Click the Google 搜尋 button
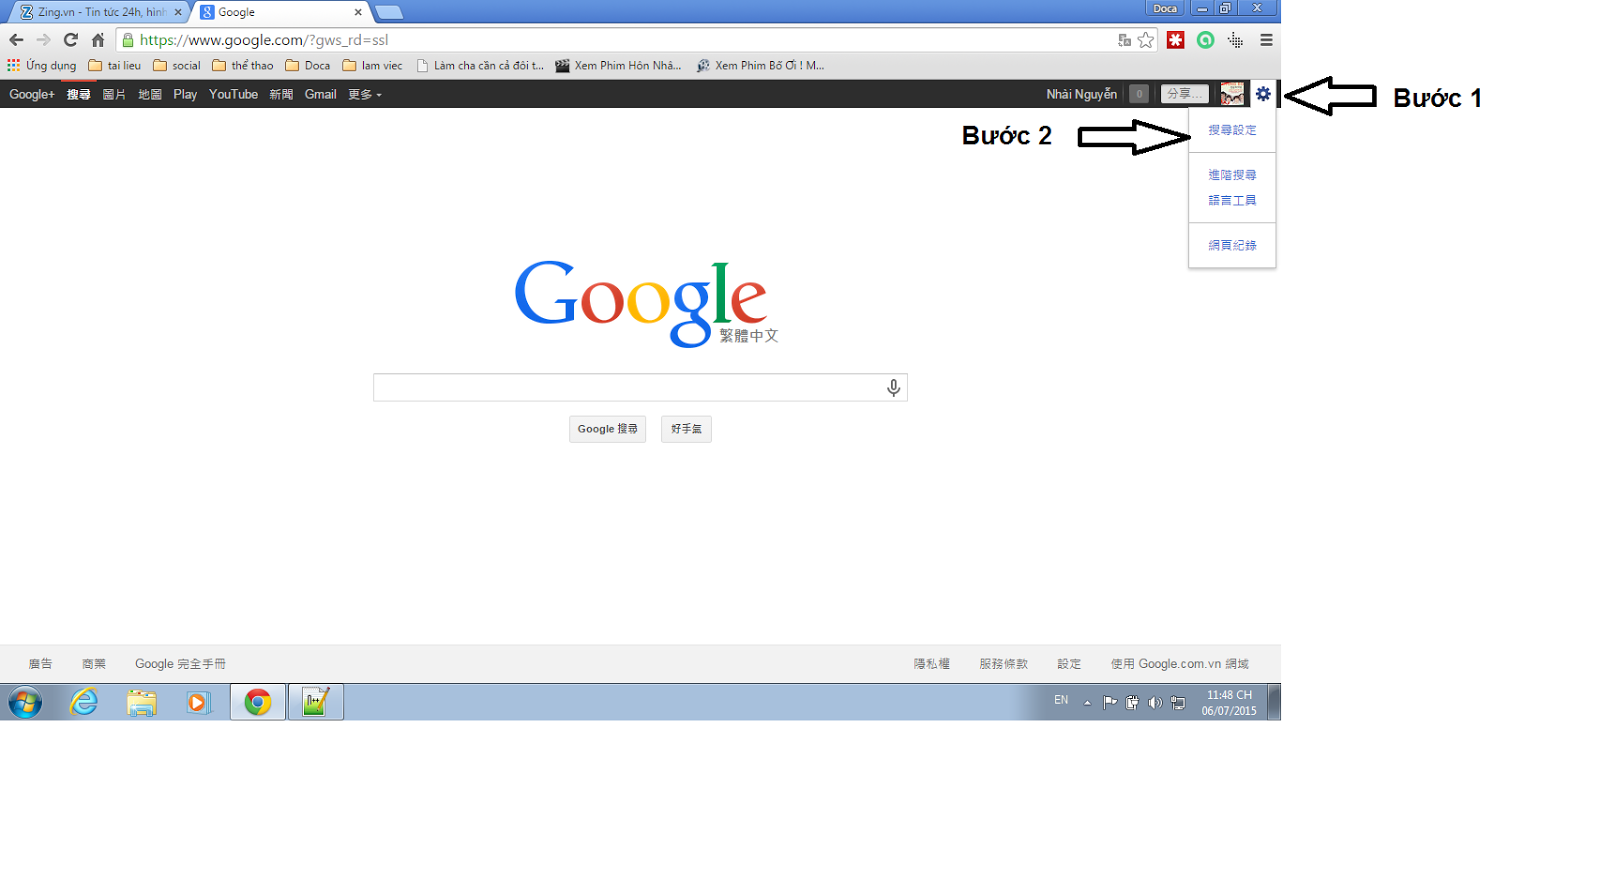This screenshot has height=895, width=1600. click(607, 429)
